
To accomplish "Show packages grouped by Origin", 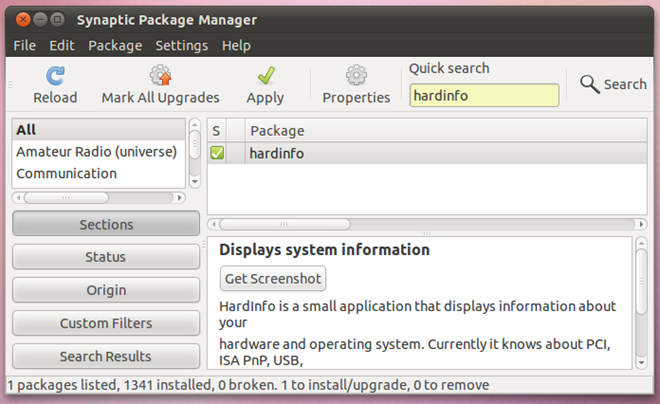I will 105,290.
